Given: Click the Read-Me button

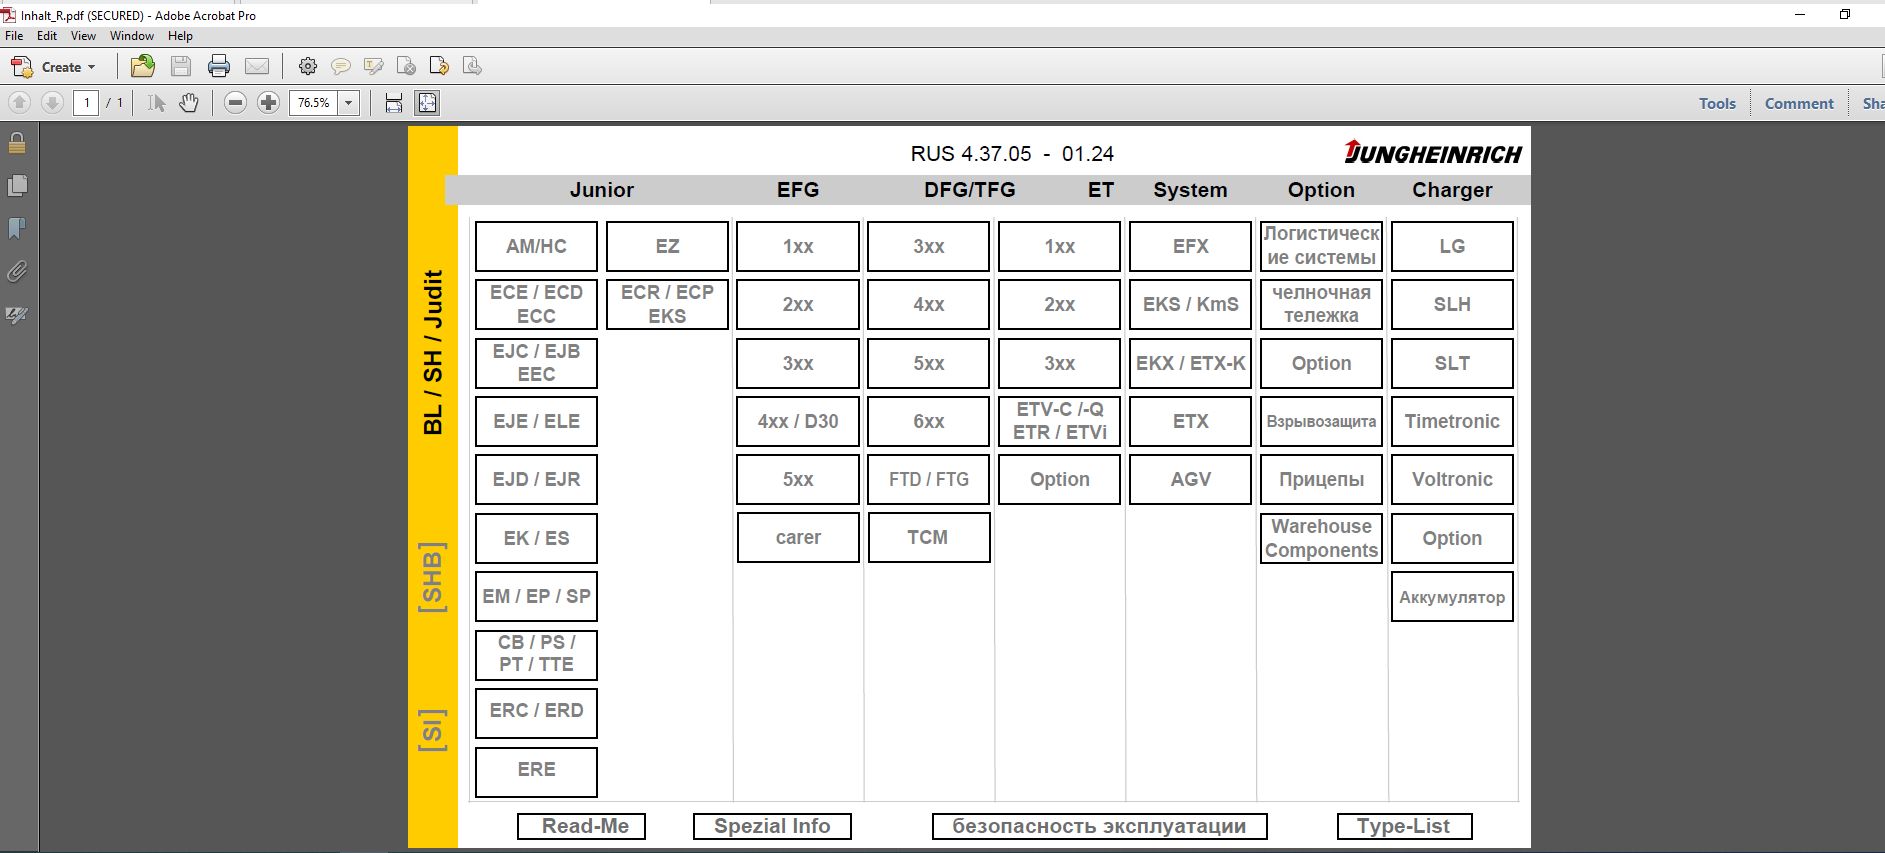Looking at the screenshot, I should click(581, 826).
